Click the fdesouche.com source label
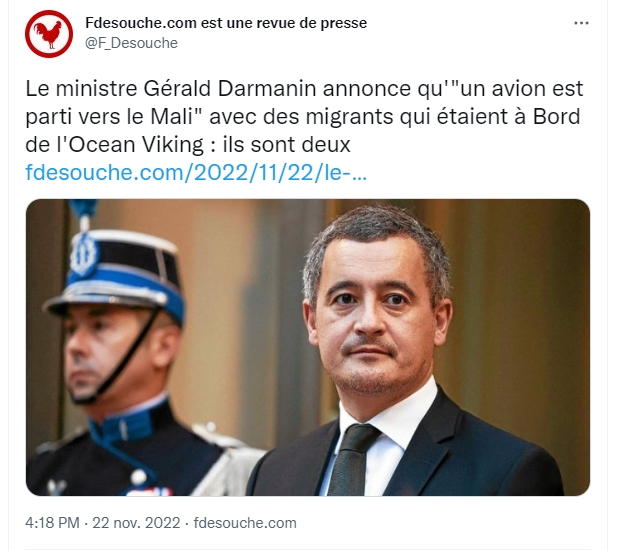This screenshot has height=551, width=620. 245,523
